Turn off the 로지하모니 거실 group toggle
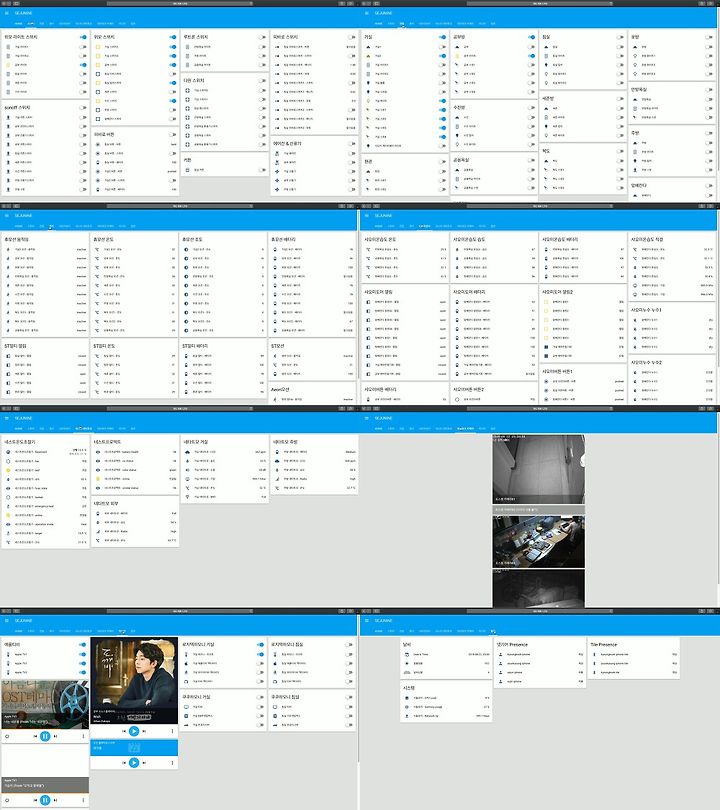The height and width of the screenshot is (810, 720). [x=260, y=645]
